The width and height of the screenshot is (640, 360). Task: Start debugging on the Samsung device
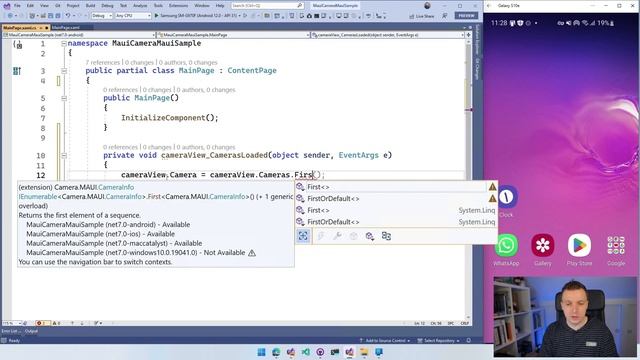pos(197,16)
